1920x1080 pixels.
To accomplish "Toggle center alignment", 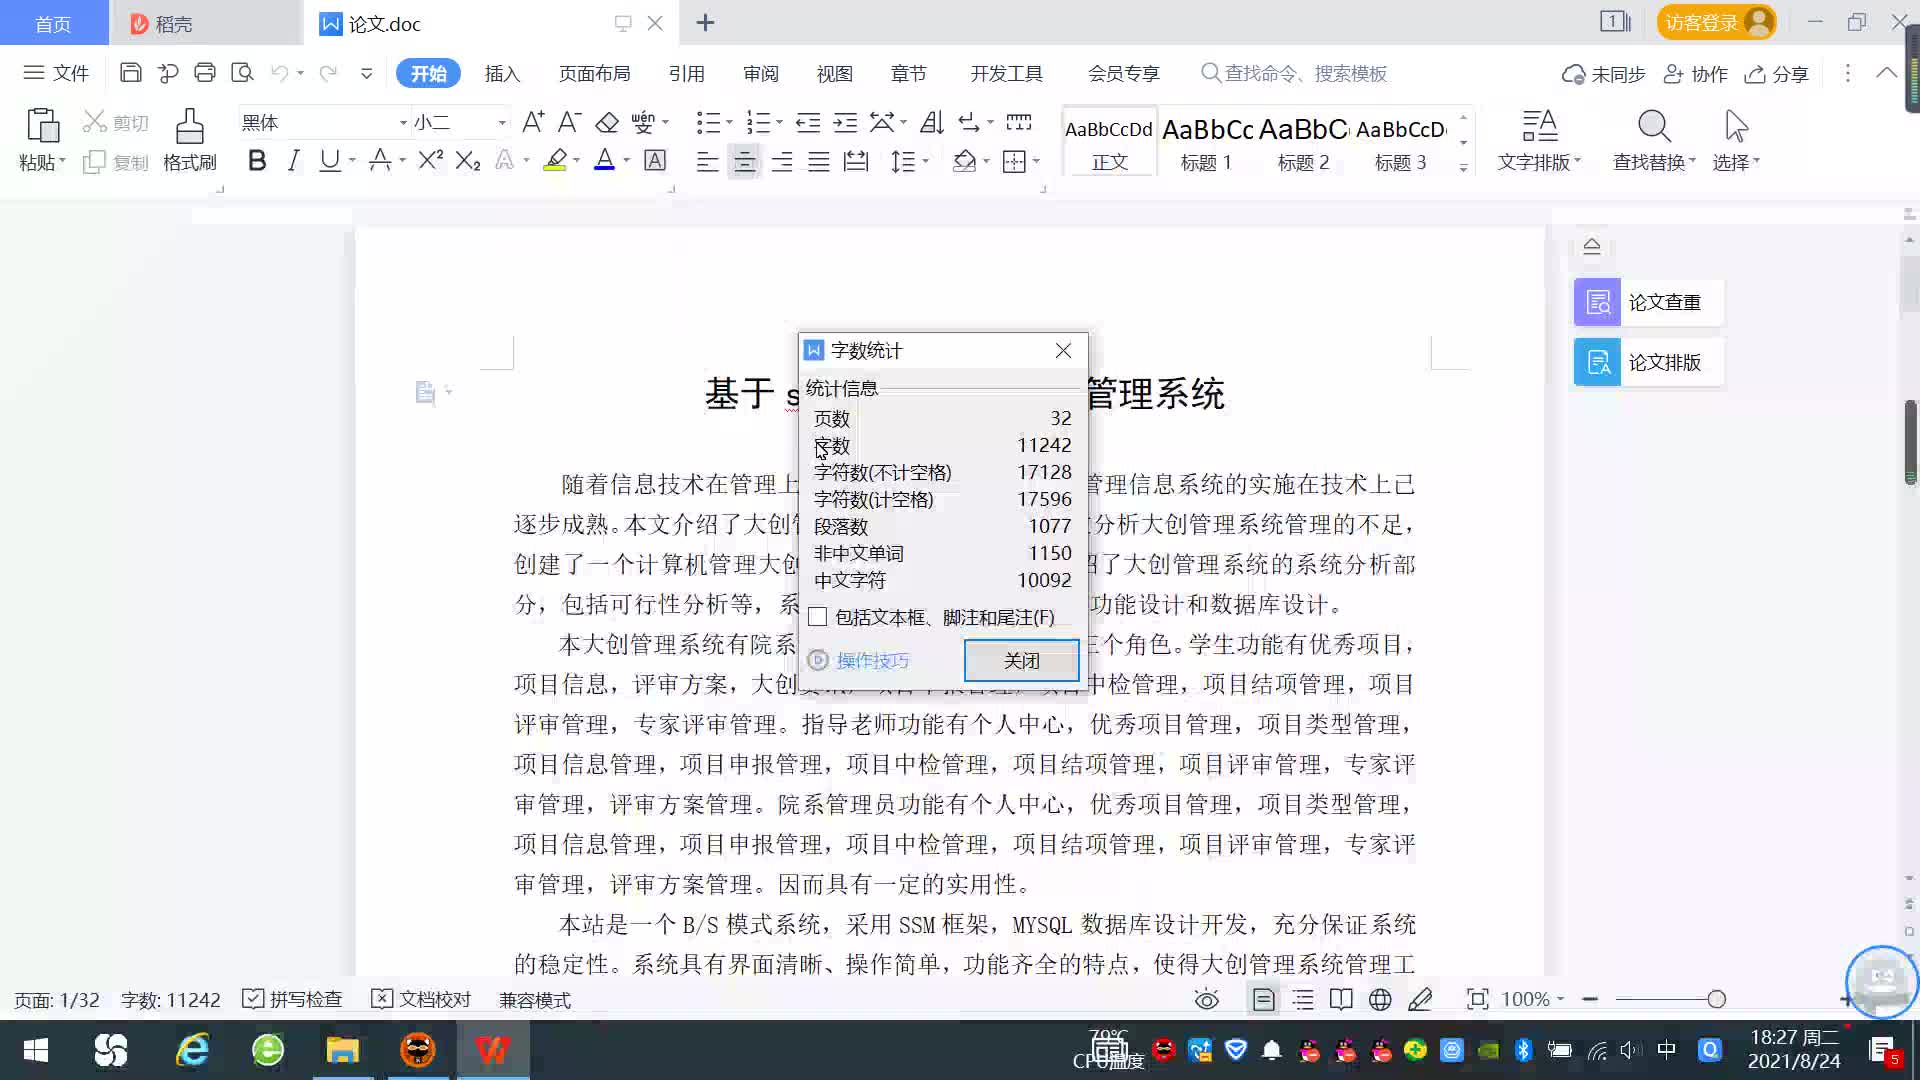I will (x=744, y=161).
